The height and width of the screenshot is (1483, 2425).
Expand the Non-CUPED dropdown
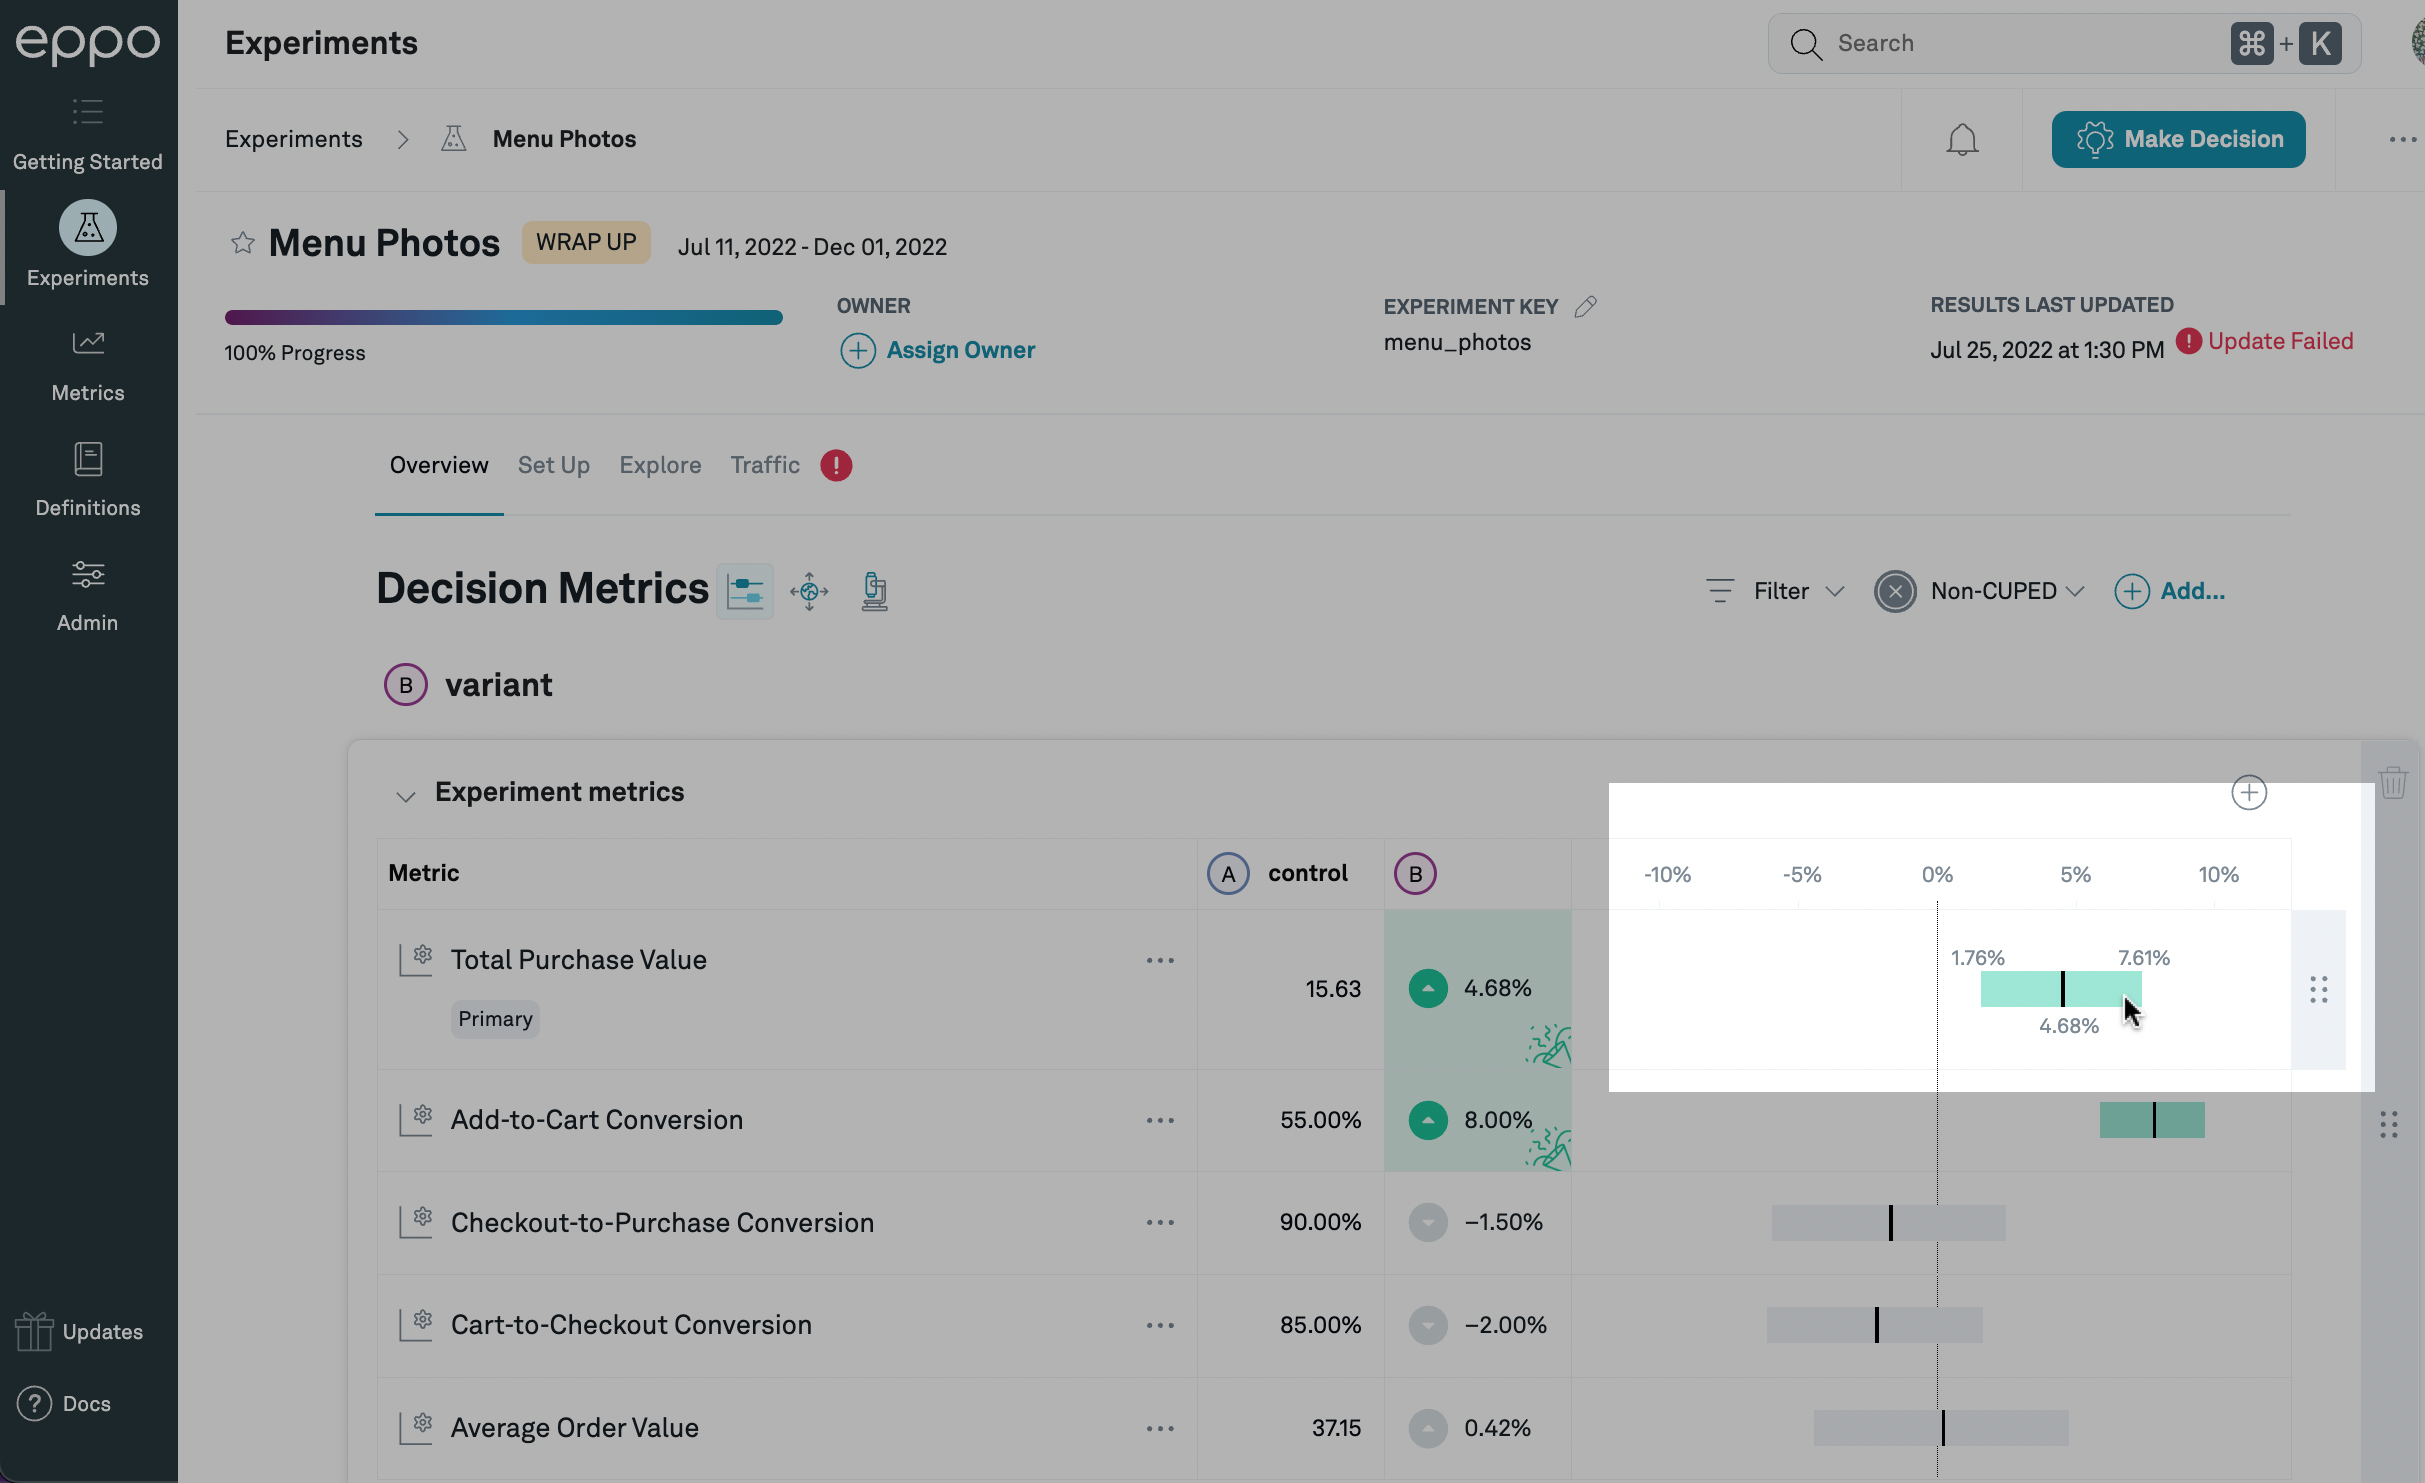[2007, 591]
